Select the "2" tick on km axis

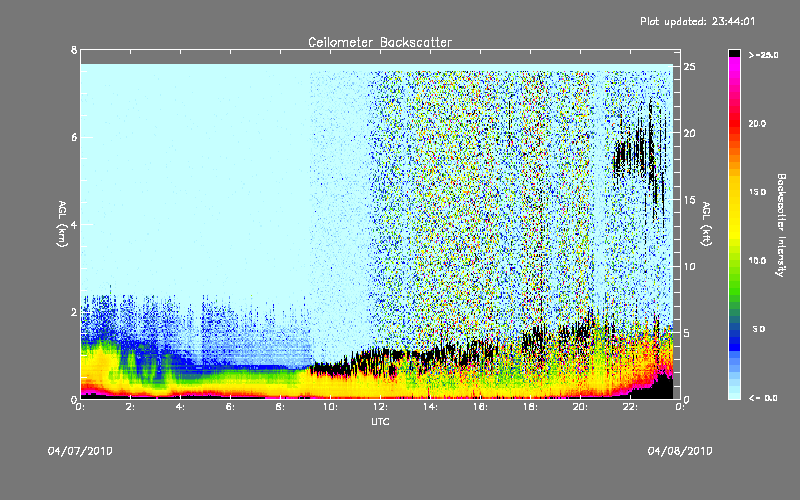click(74, 312)
